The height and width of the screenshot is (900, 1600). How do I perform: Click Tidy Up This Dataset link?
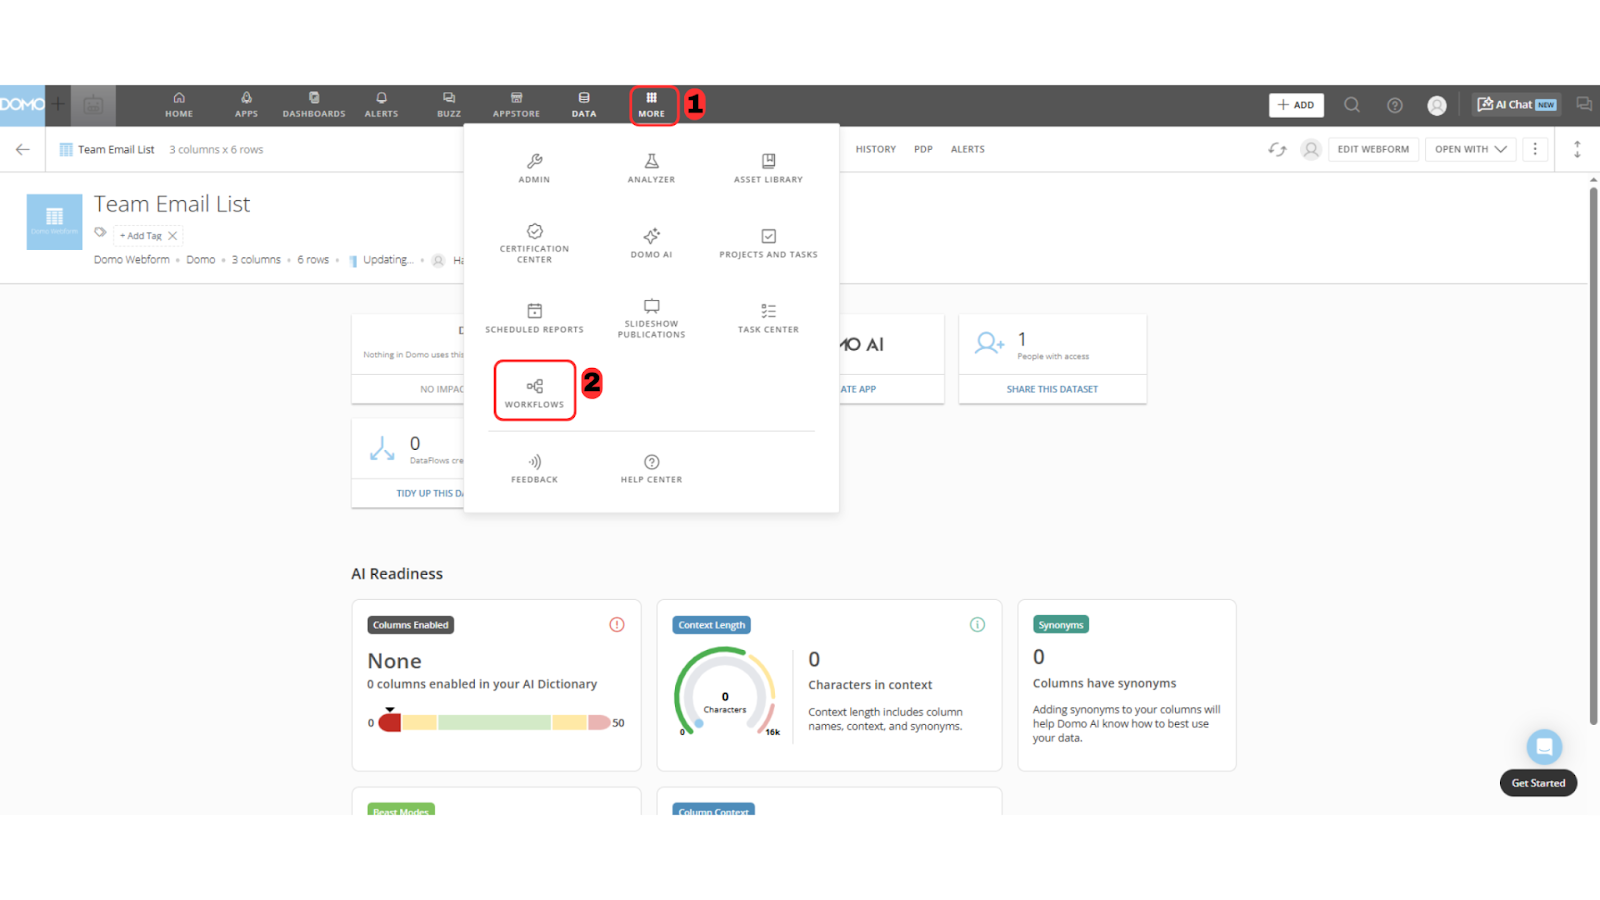[x=430, y=493]
